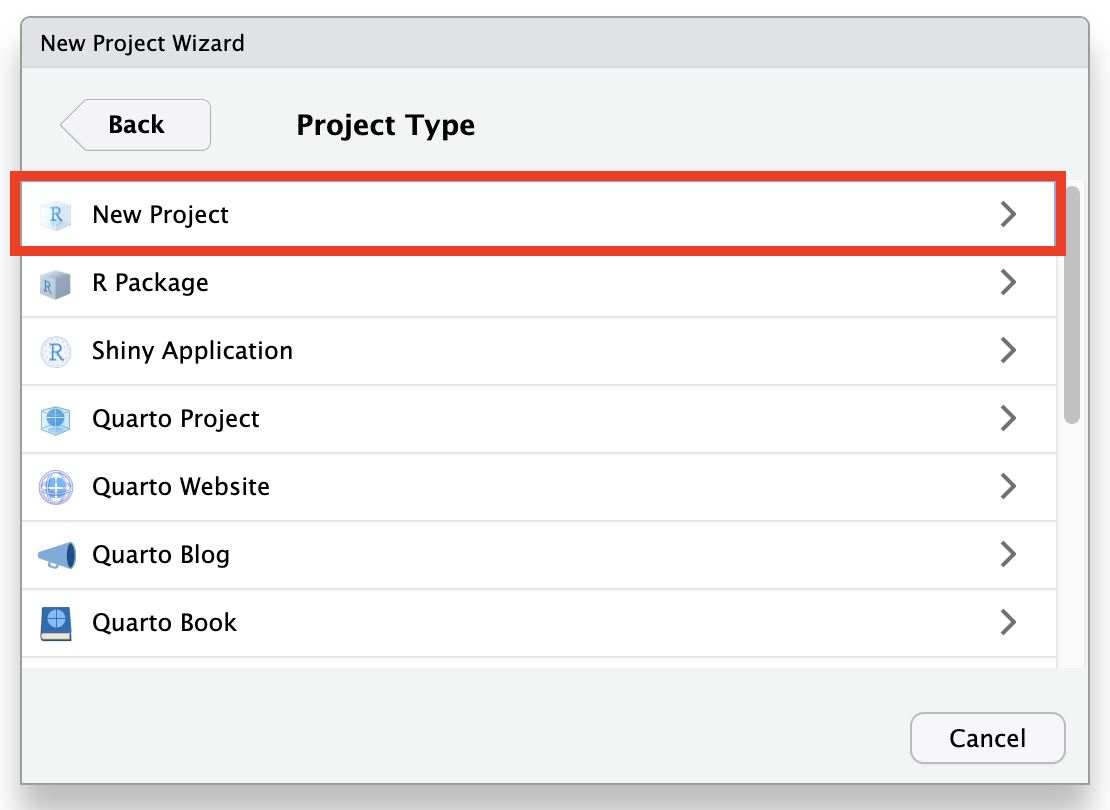This screenshot has height=810, width=1110.
Task: Click the Quarto Website globe icon
Action: pos(56,487)
